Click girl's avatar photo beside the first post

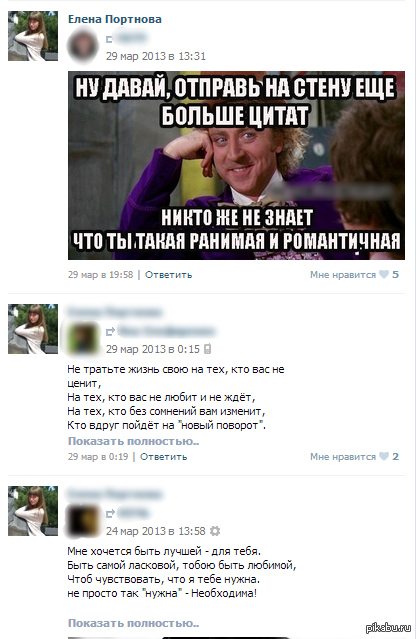33,36
